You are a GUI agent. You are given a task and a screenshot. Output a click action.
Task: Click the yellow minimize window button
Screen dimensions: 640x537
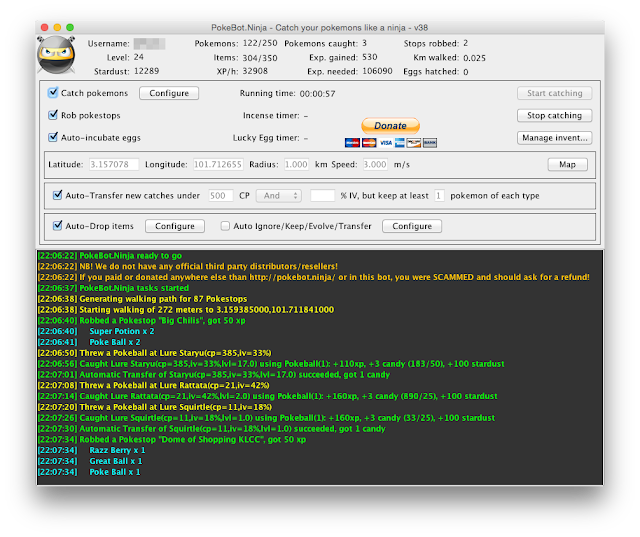click(57, 27)
